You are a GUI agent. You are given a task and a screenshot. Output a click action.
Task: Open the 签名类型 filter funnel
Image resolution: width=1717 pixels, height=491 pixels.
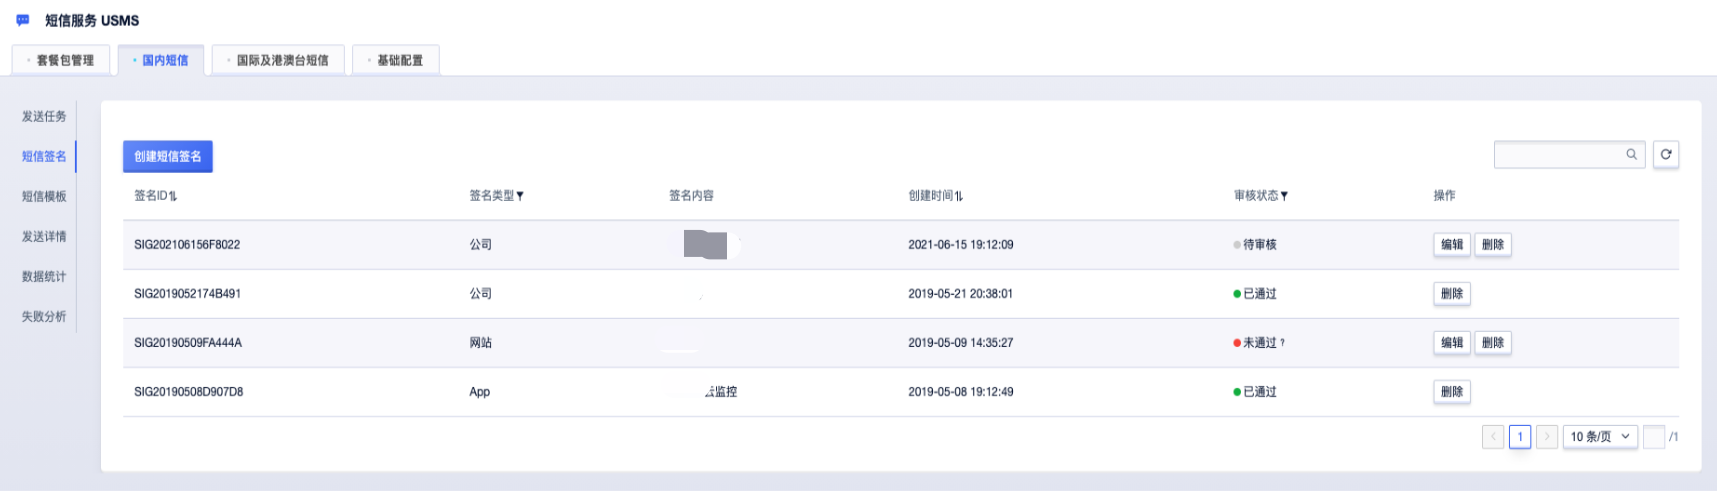[x=520, y=196]
